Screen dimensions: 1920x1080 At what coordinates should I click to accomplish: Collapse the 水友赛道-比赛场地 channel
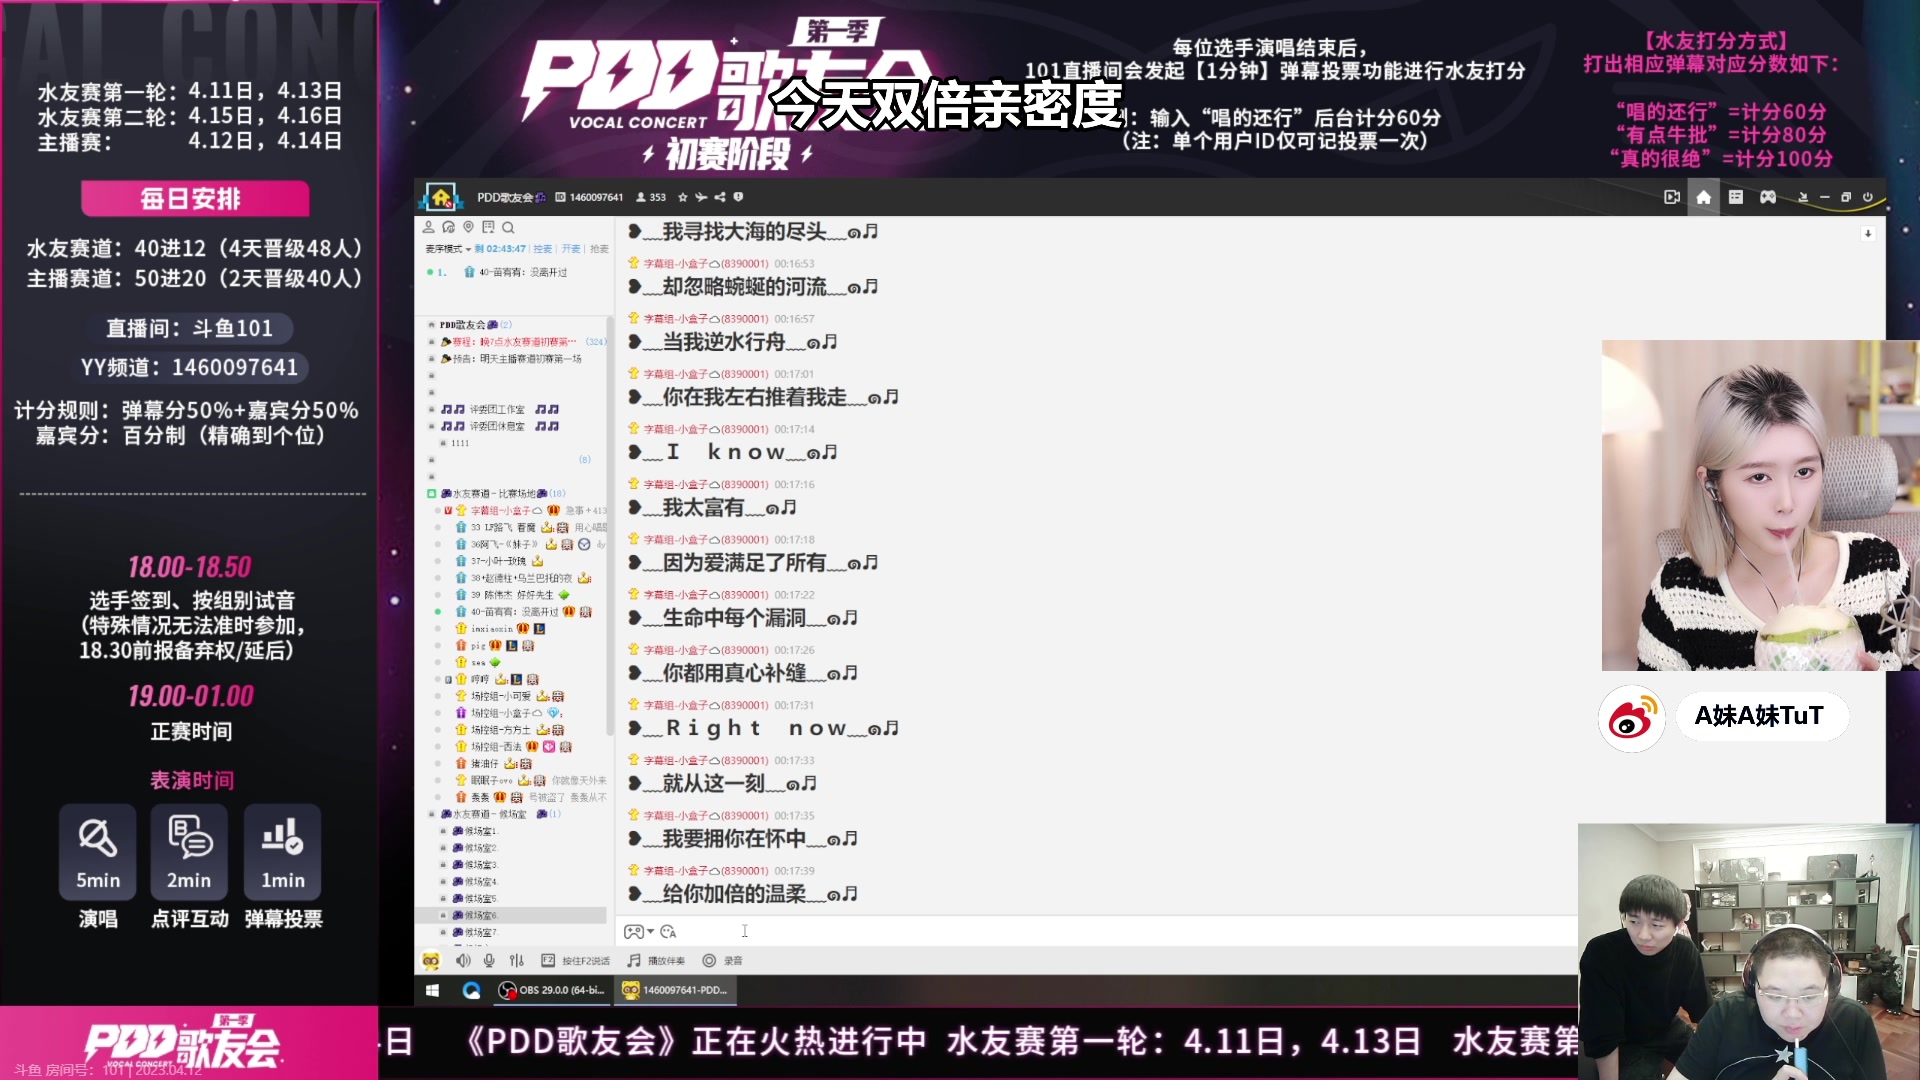(x=431, y=494)
